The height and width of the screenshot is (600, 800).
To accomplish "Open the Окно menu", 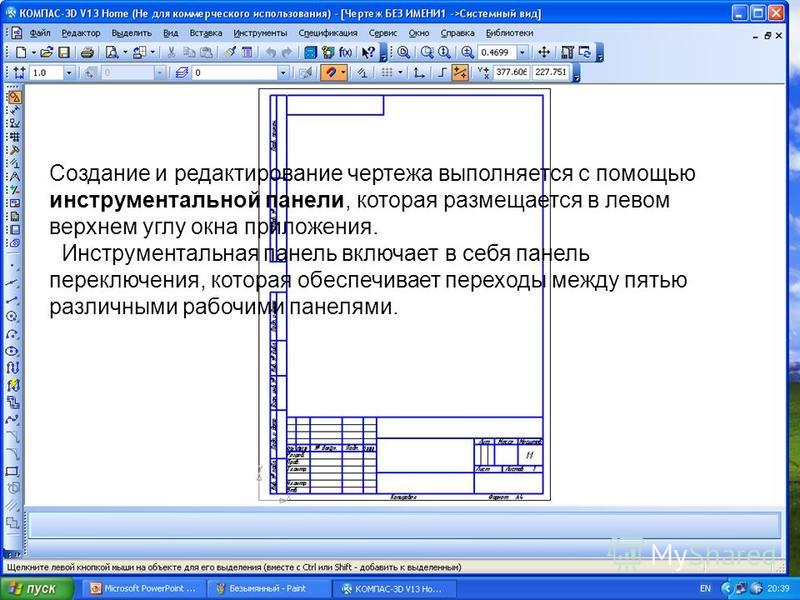I will click(418, 33).
